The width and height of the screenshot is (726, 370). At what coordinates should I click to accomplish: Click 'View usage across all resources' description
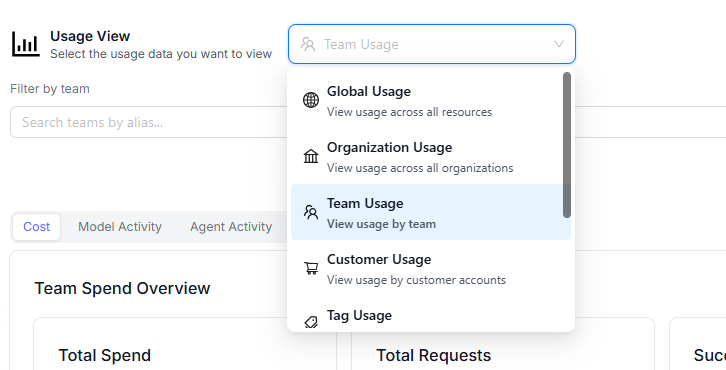point(409,113)
